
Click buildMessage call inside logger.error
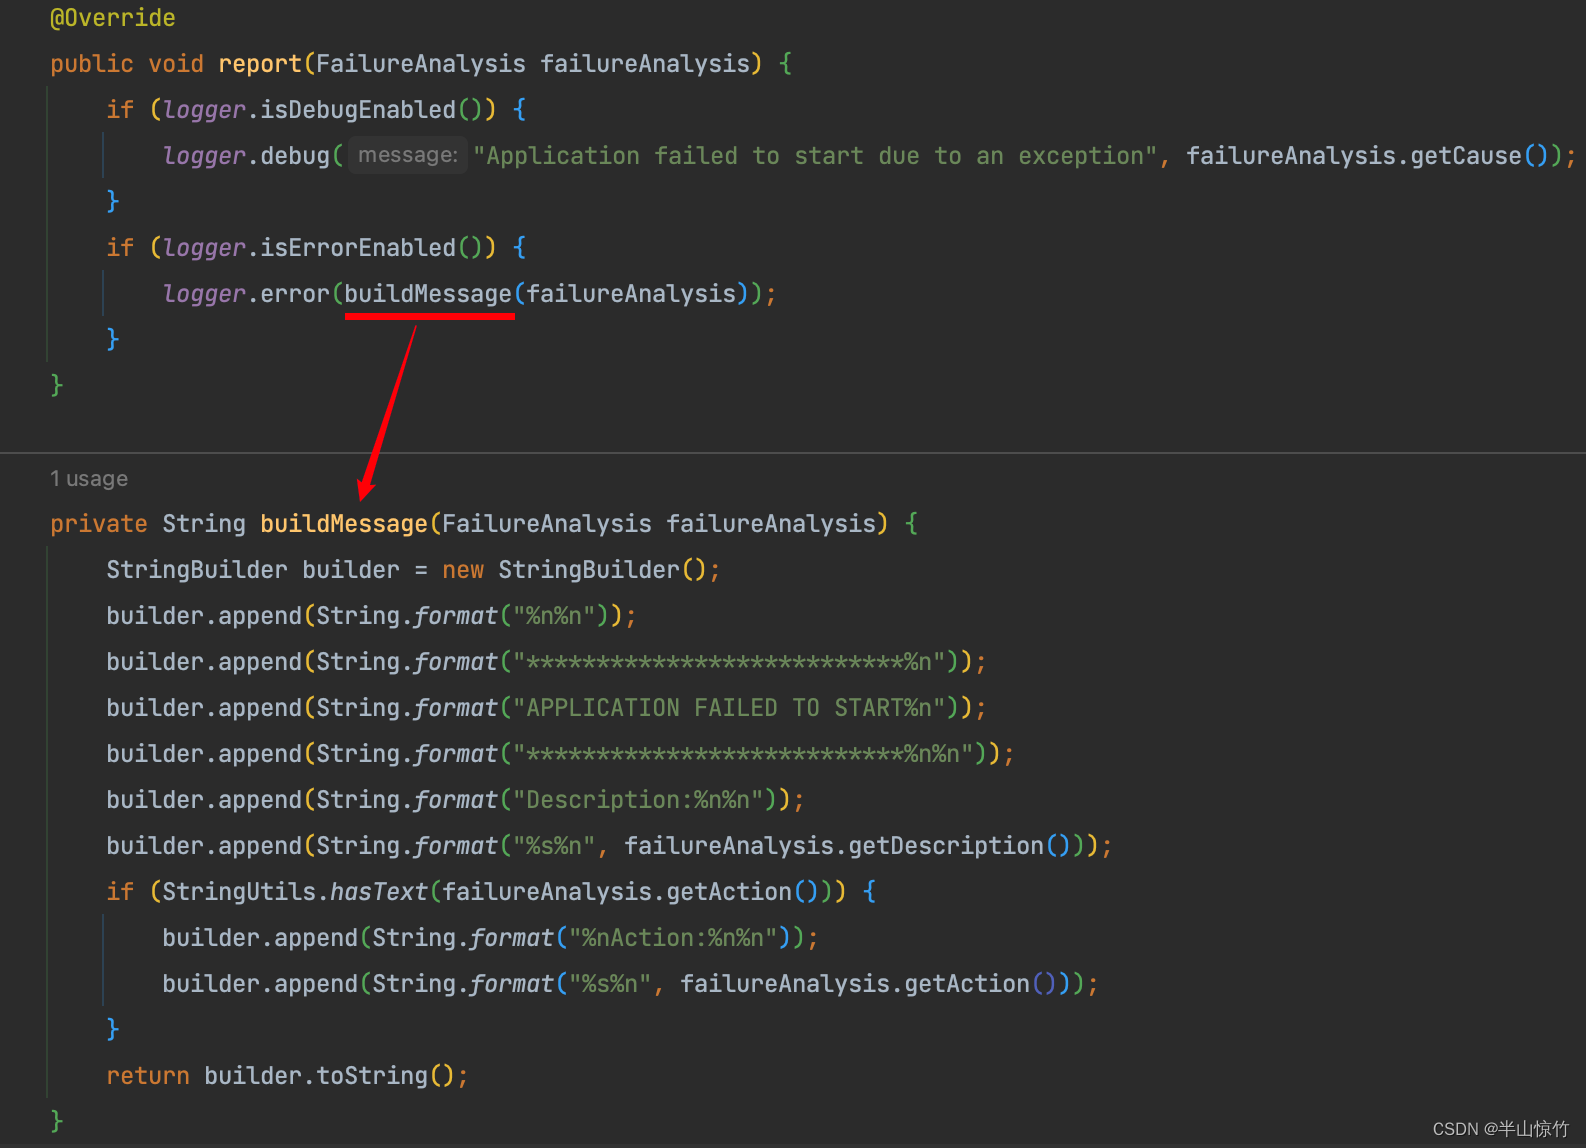pos(428,294)
